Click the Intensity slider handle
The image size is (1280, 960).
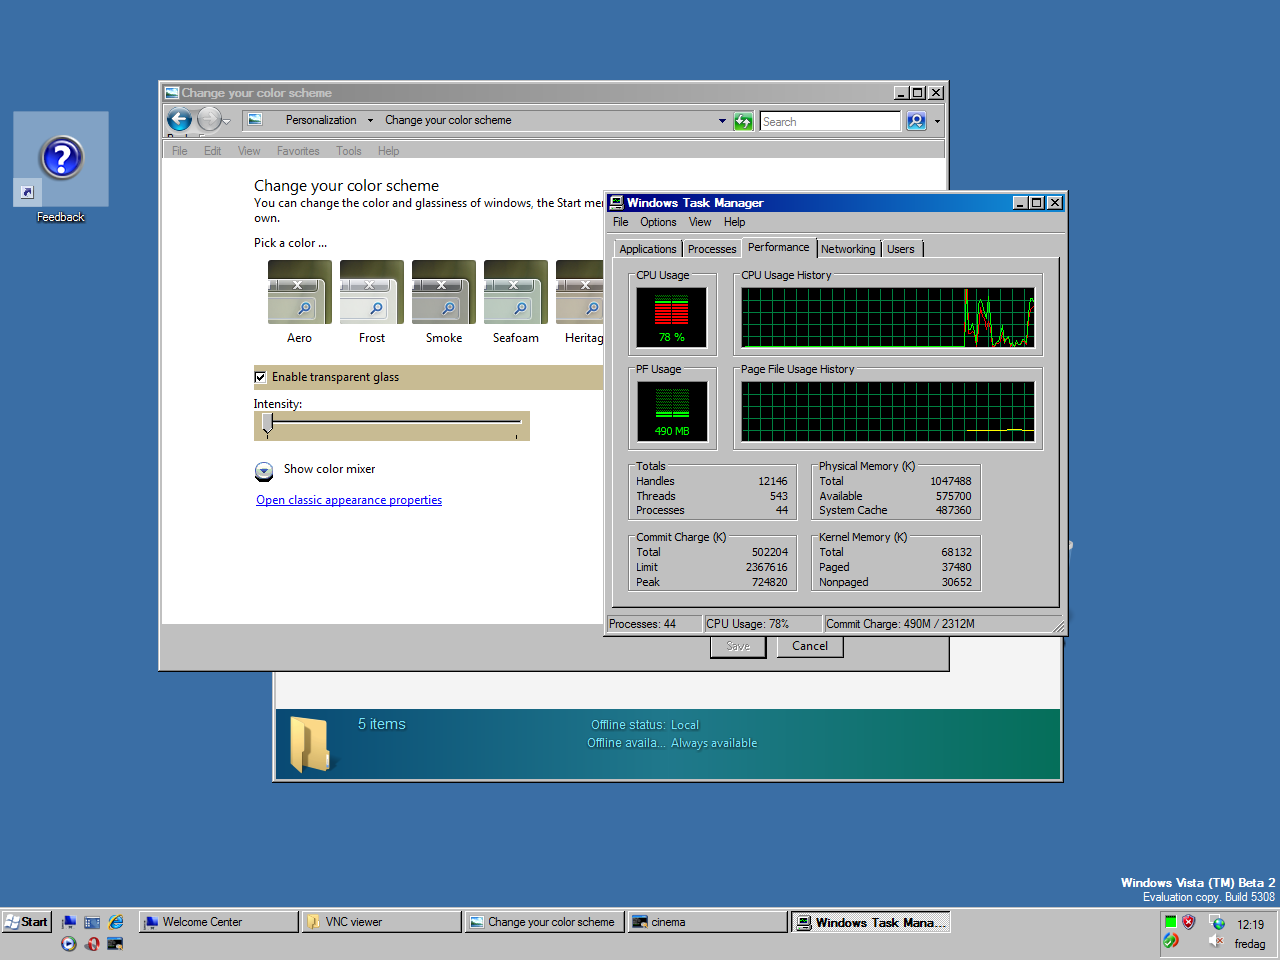267,423
